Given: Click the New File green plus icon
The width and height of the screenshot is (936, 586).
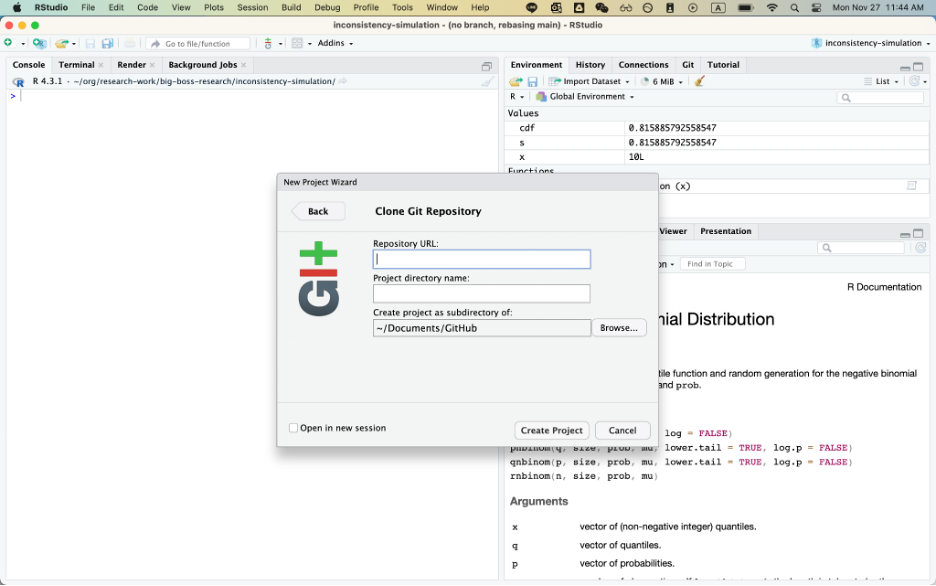Looking at the screenshot, I should [x=8, y=43].
